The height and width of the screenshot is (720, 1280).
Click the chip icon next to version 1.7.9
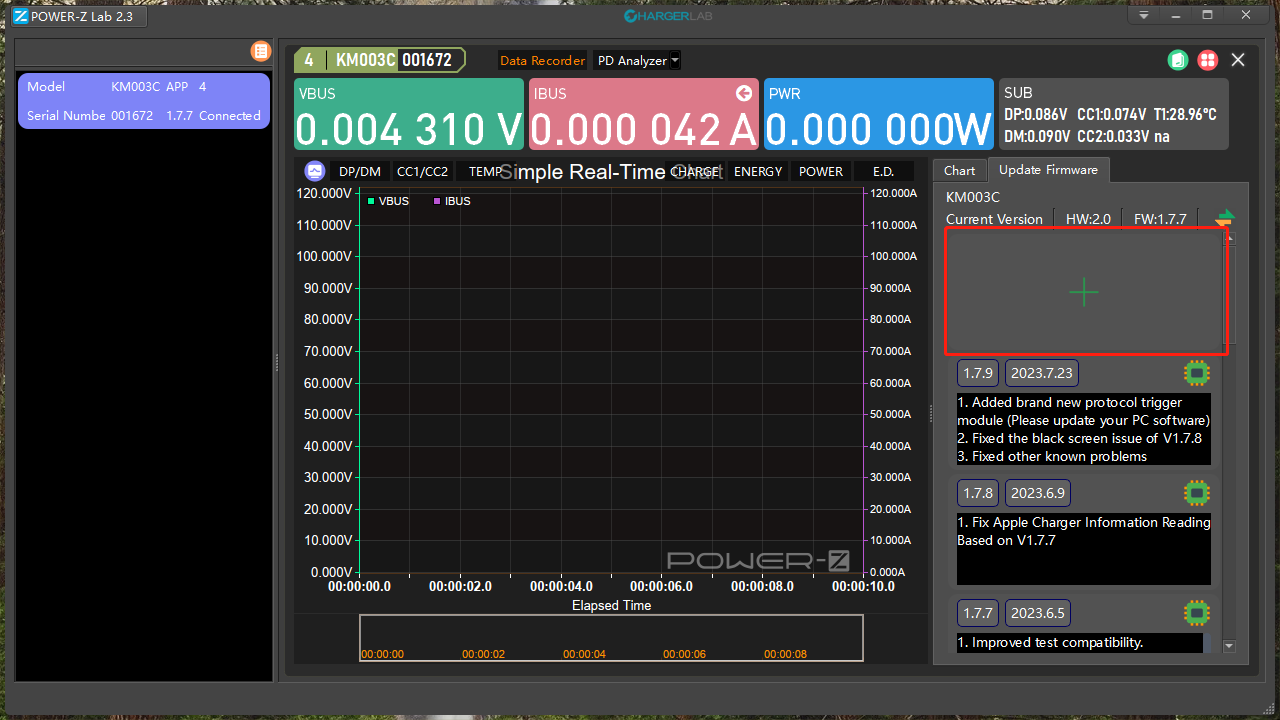pyautogui.click(x=1196, y=372)
